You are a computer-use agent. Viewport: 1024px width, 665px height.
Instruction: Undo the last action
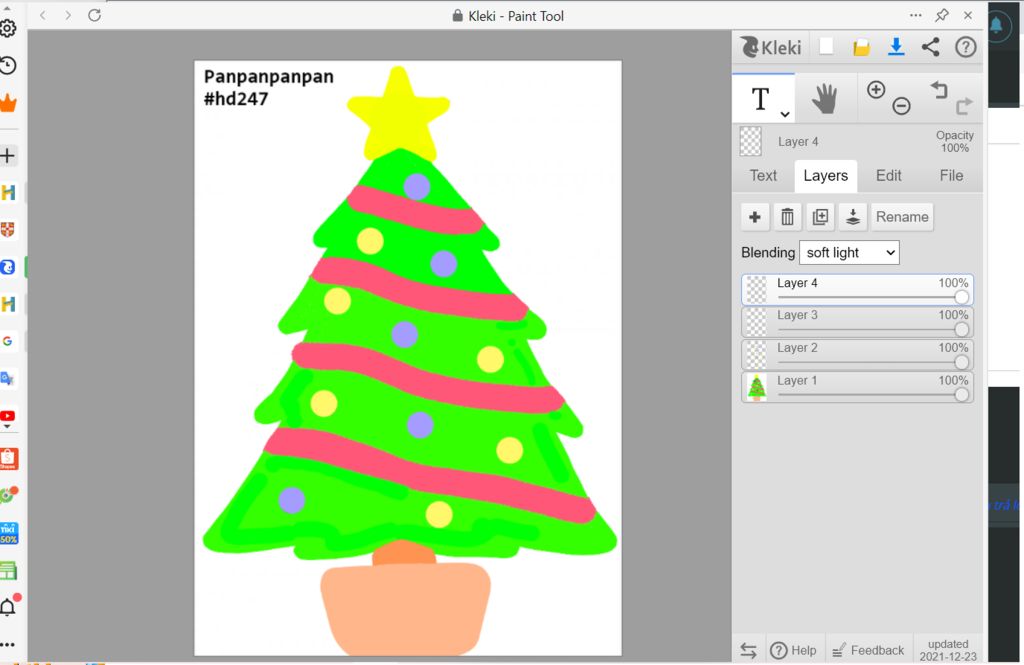938,89
